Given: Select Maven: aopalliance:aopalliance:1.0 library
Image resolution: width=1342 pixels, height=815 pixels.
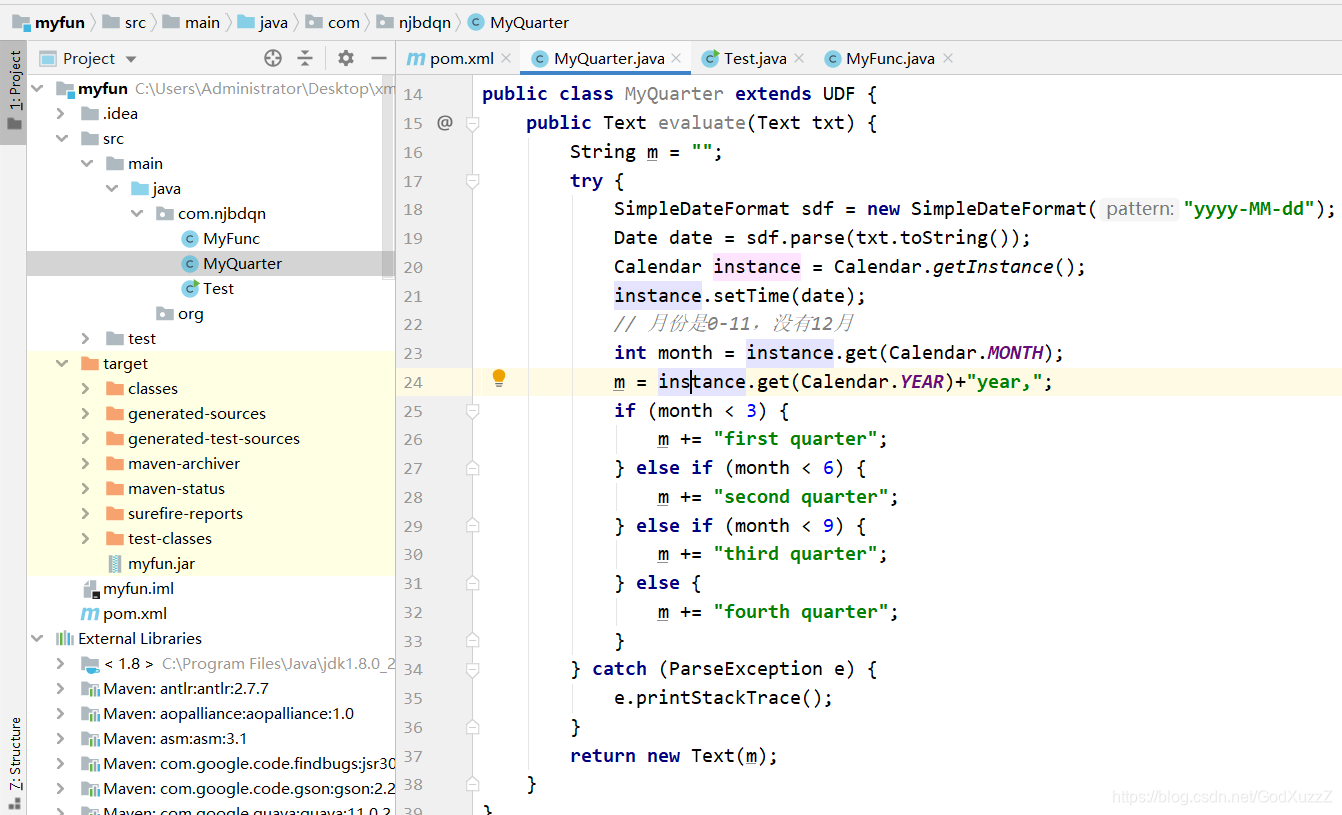Looking at the screenshot, I should [218, 713].
